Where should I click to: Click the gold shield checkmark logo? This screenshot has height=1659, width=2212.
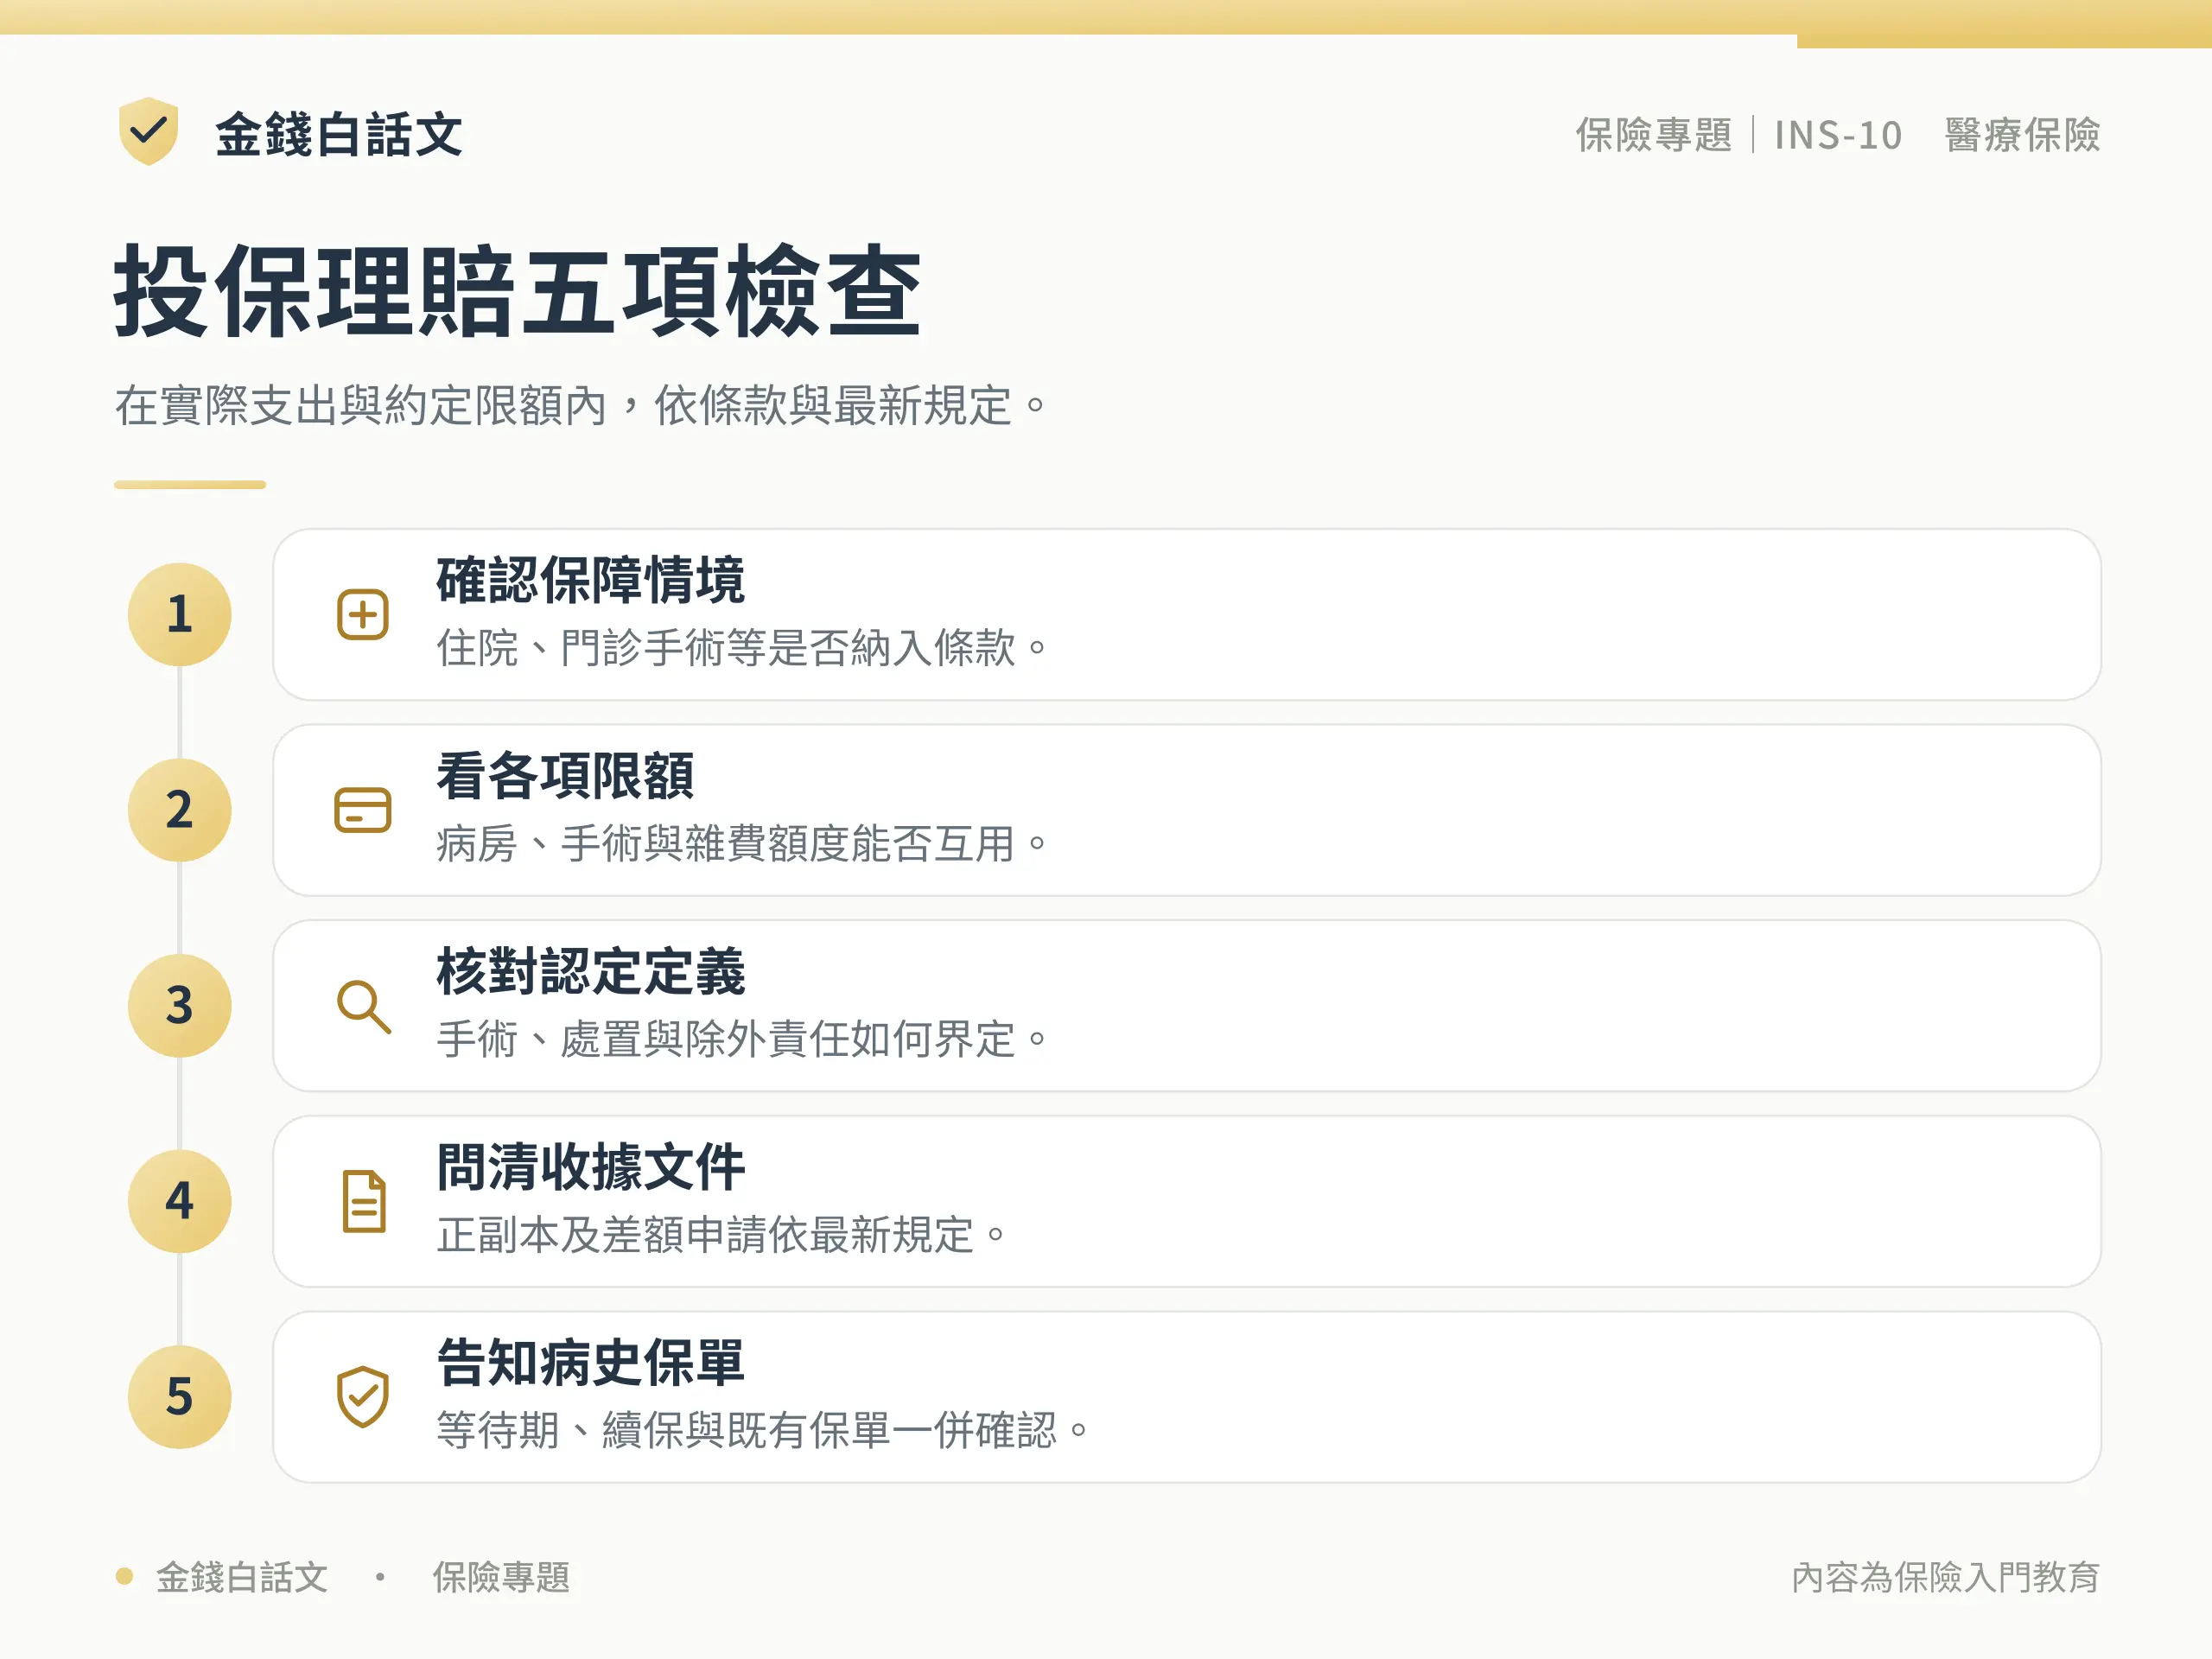click(x=148, y=131)
